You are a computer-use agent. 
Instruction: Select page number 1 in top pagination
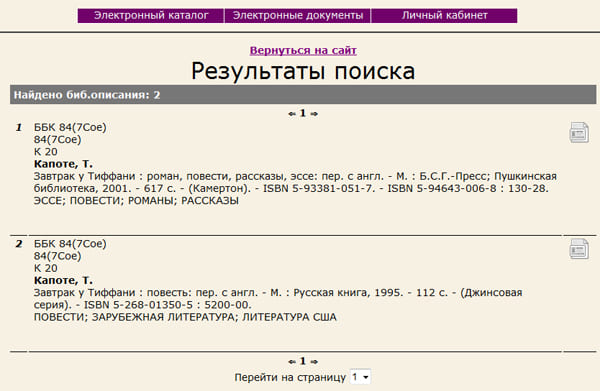(x=303, y=113)
